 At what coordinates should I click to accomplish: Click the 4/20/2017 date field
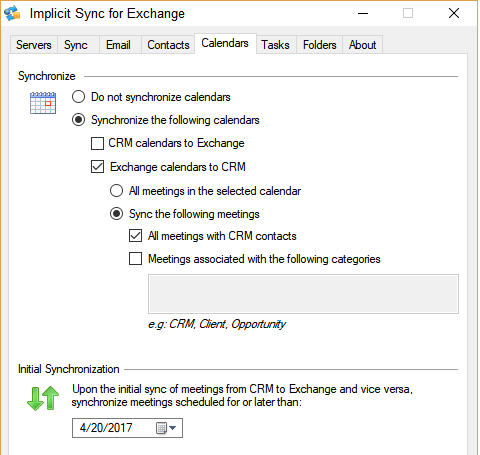127,428
